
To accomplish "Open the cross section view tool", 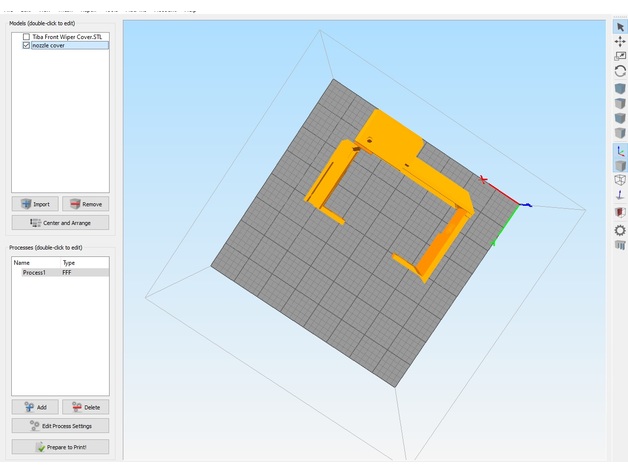I will click(620, 212).
